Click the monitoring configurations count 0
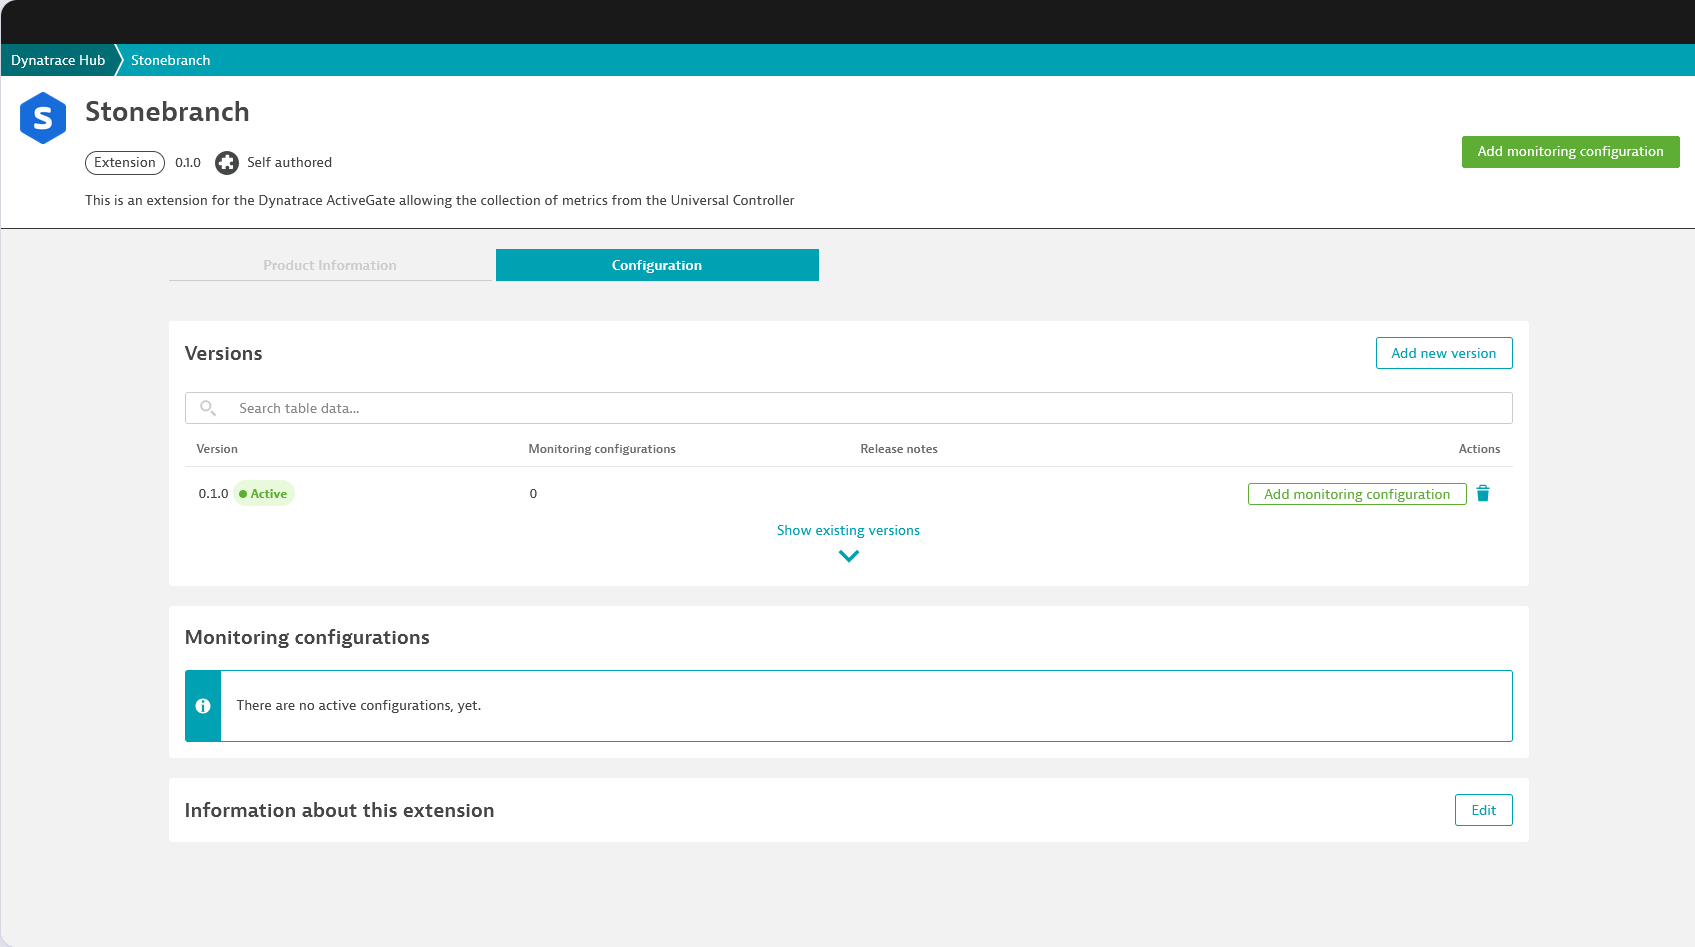 pyautogui.click(x=533, y=494)
